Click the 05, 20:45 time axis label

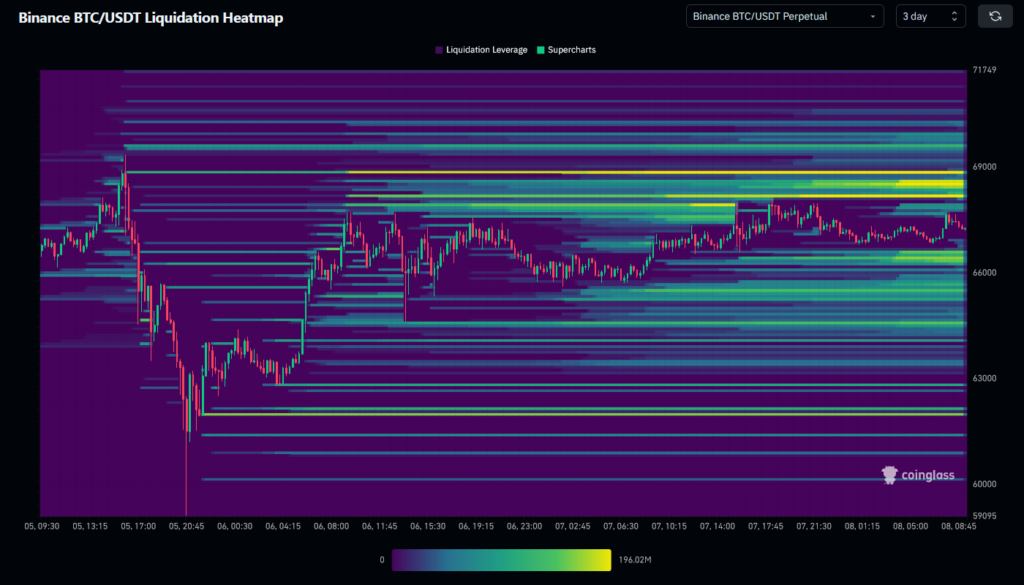(x=187, y=526)
